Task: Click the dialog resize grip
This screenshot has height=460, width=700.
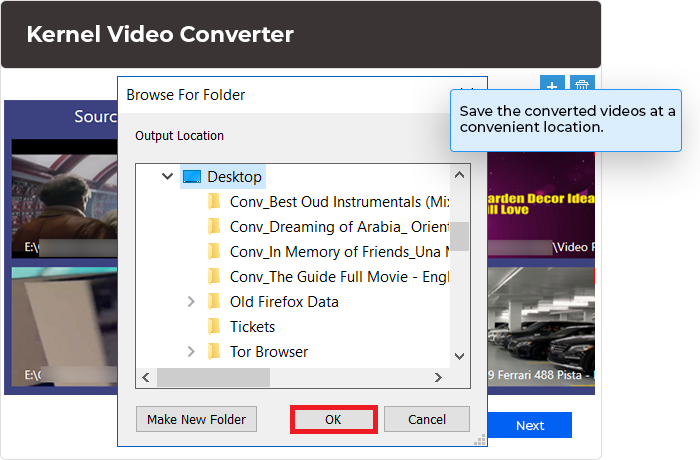Action: click(480, 440)
